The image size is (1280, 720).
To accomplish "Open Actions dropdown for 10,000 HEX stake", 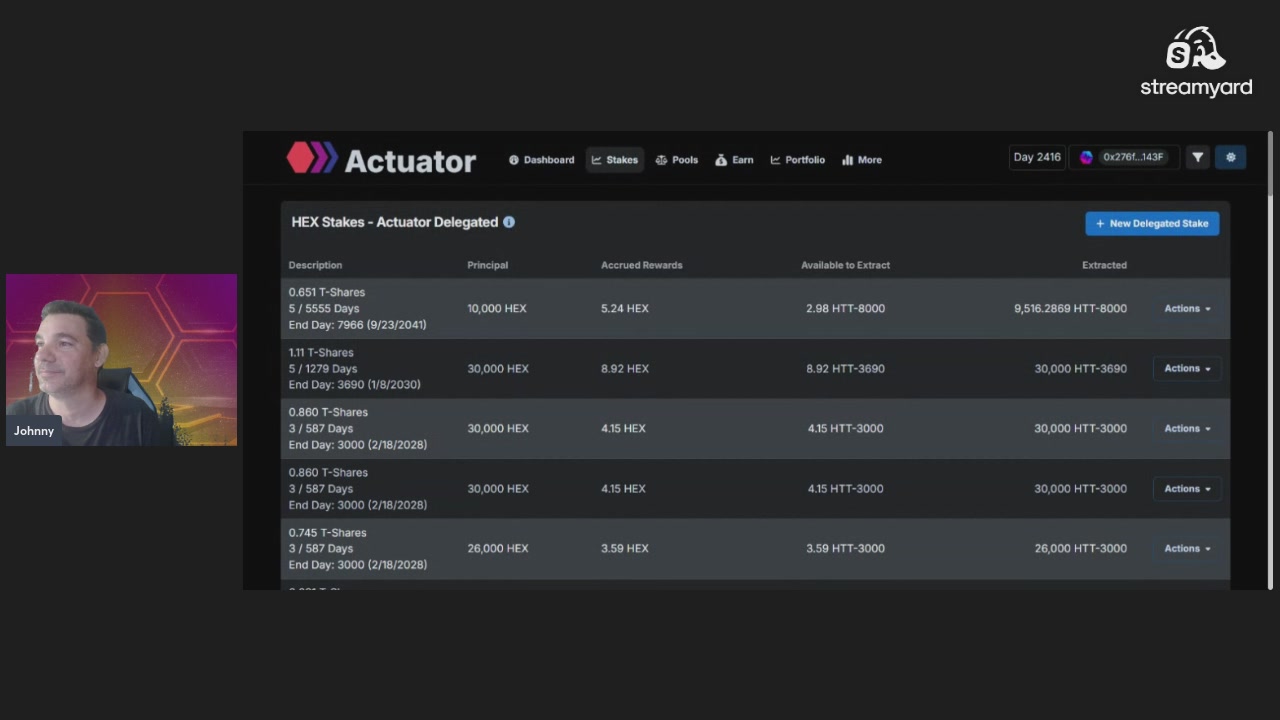I will [1187, 308].
